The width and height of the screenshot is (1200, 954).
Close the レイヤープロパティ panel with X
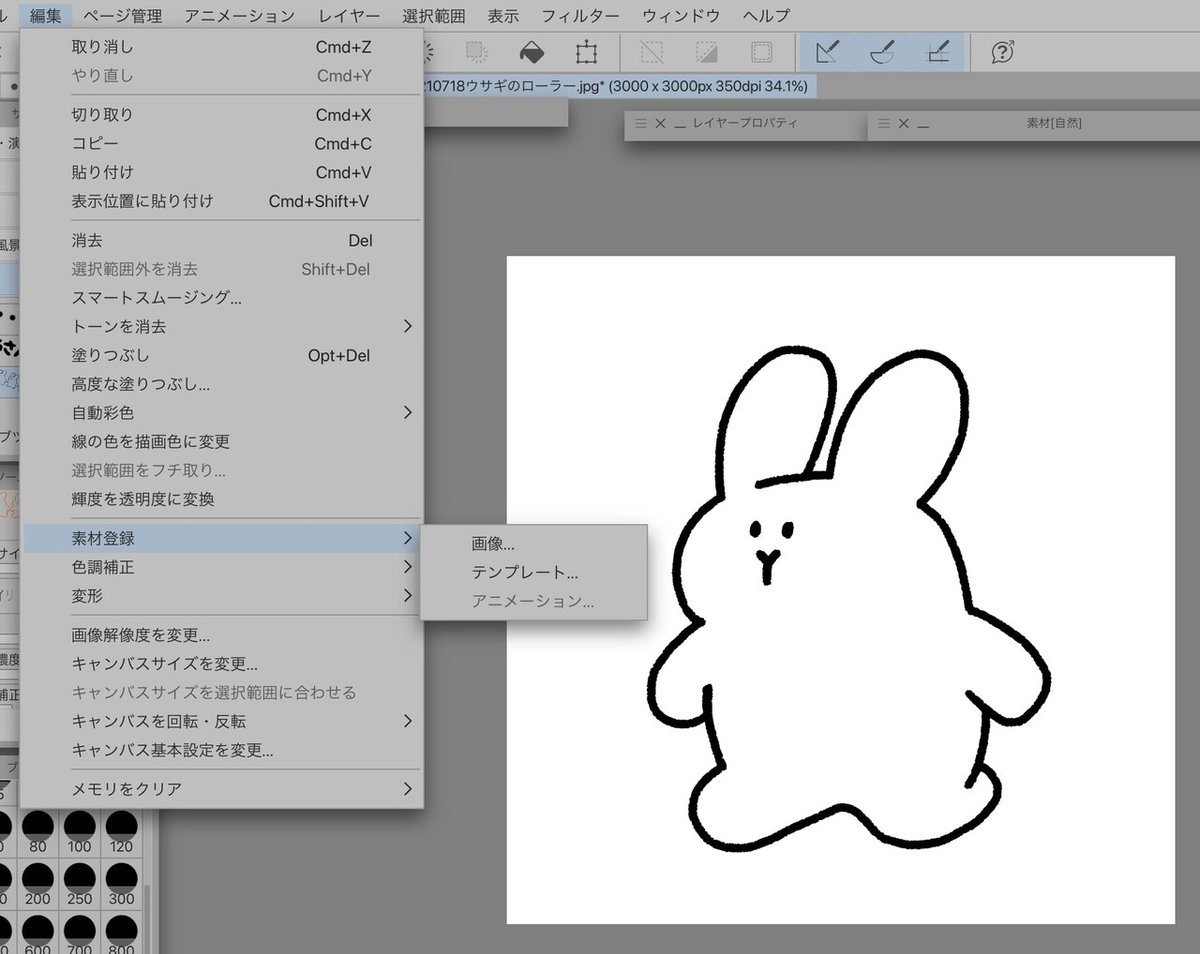659,124
